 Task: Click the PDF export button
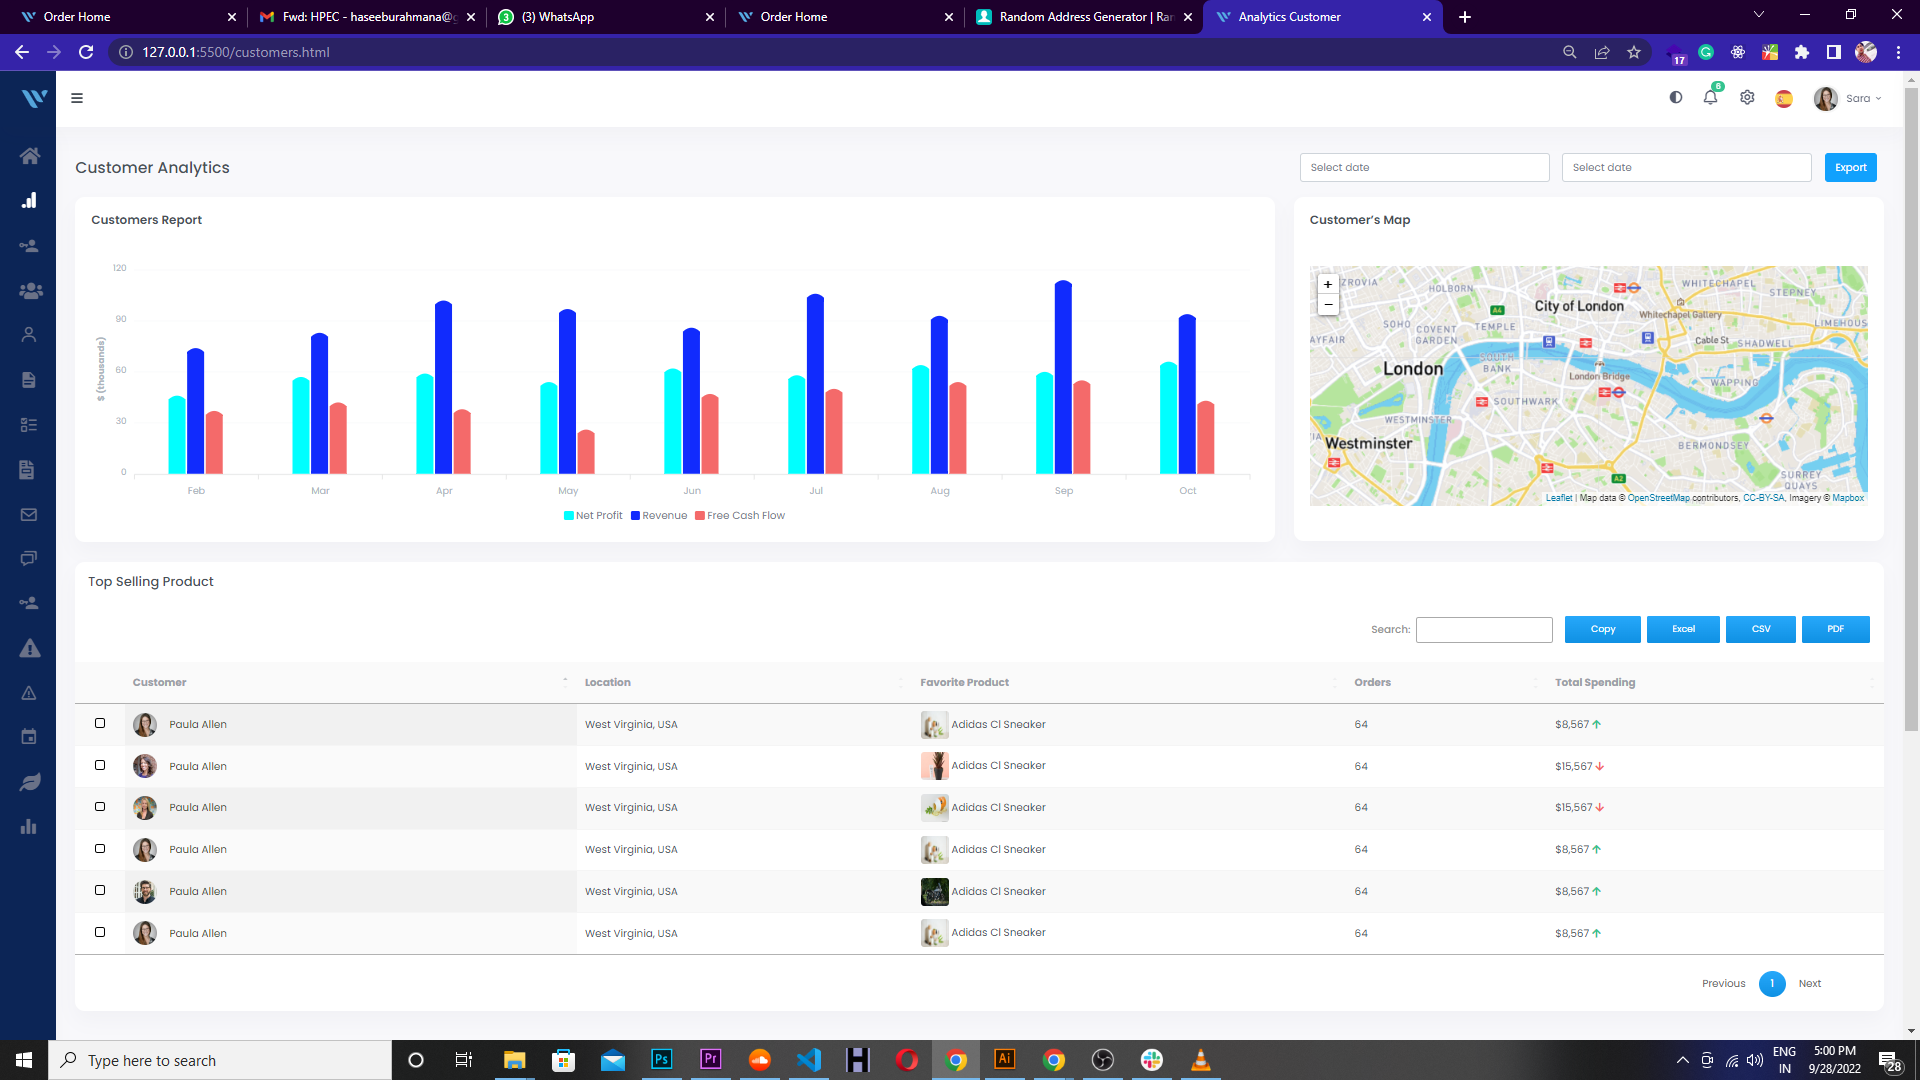(1835, 629)
